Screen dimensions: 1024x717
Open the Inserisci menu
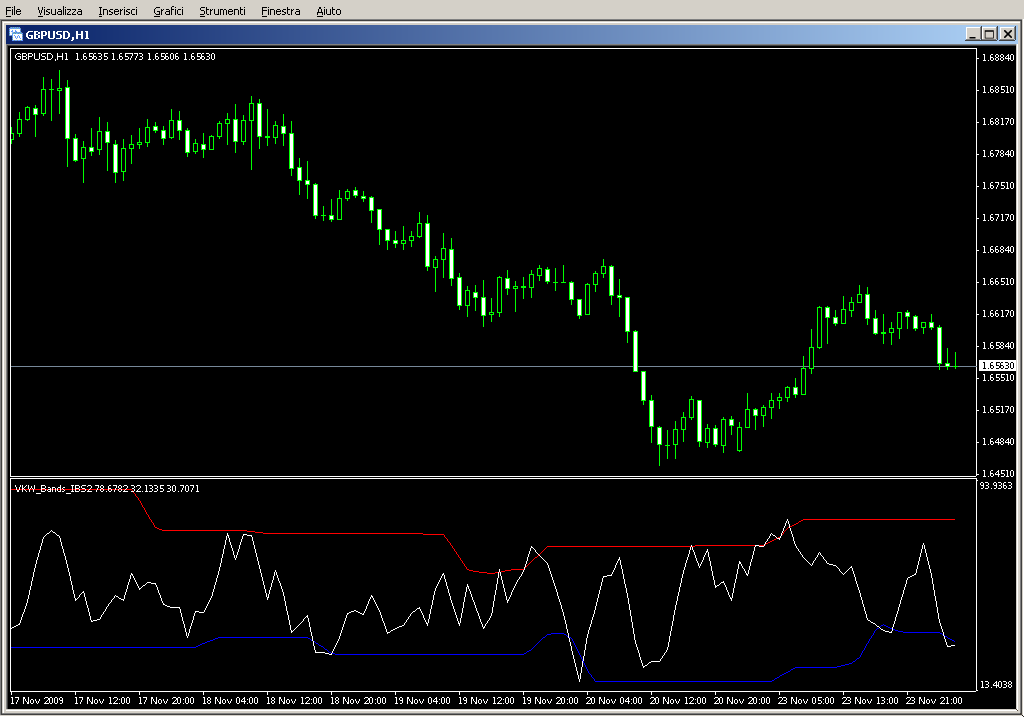[118, 11]
